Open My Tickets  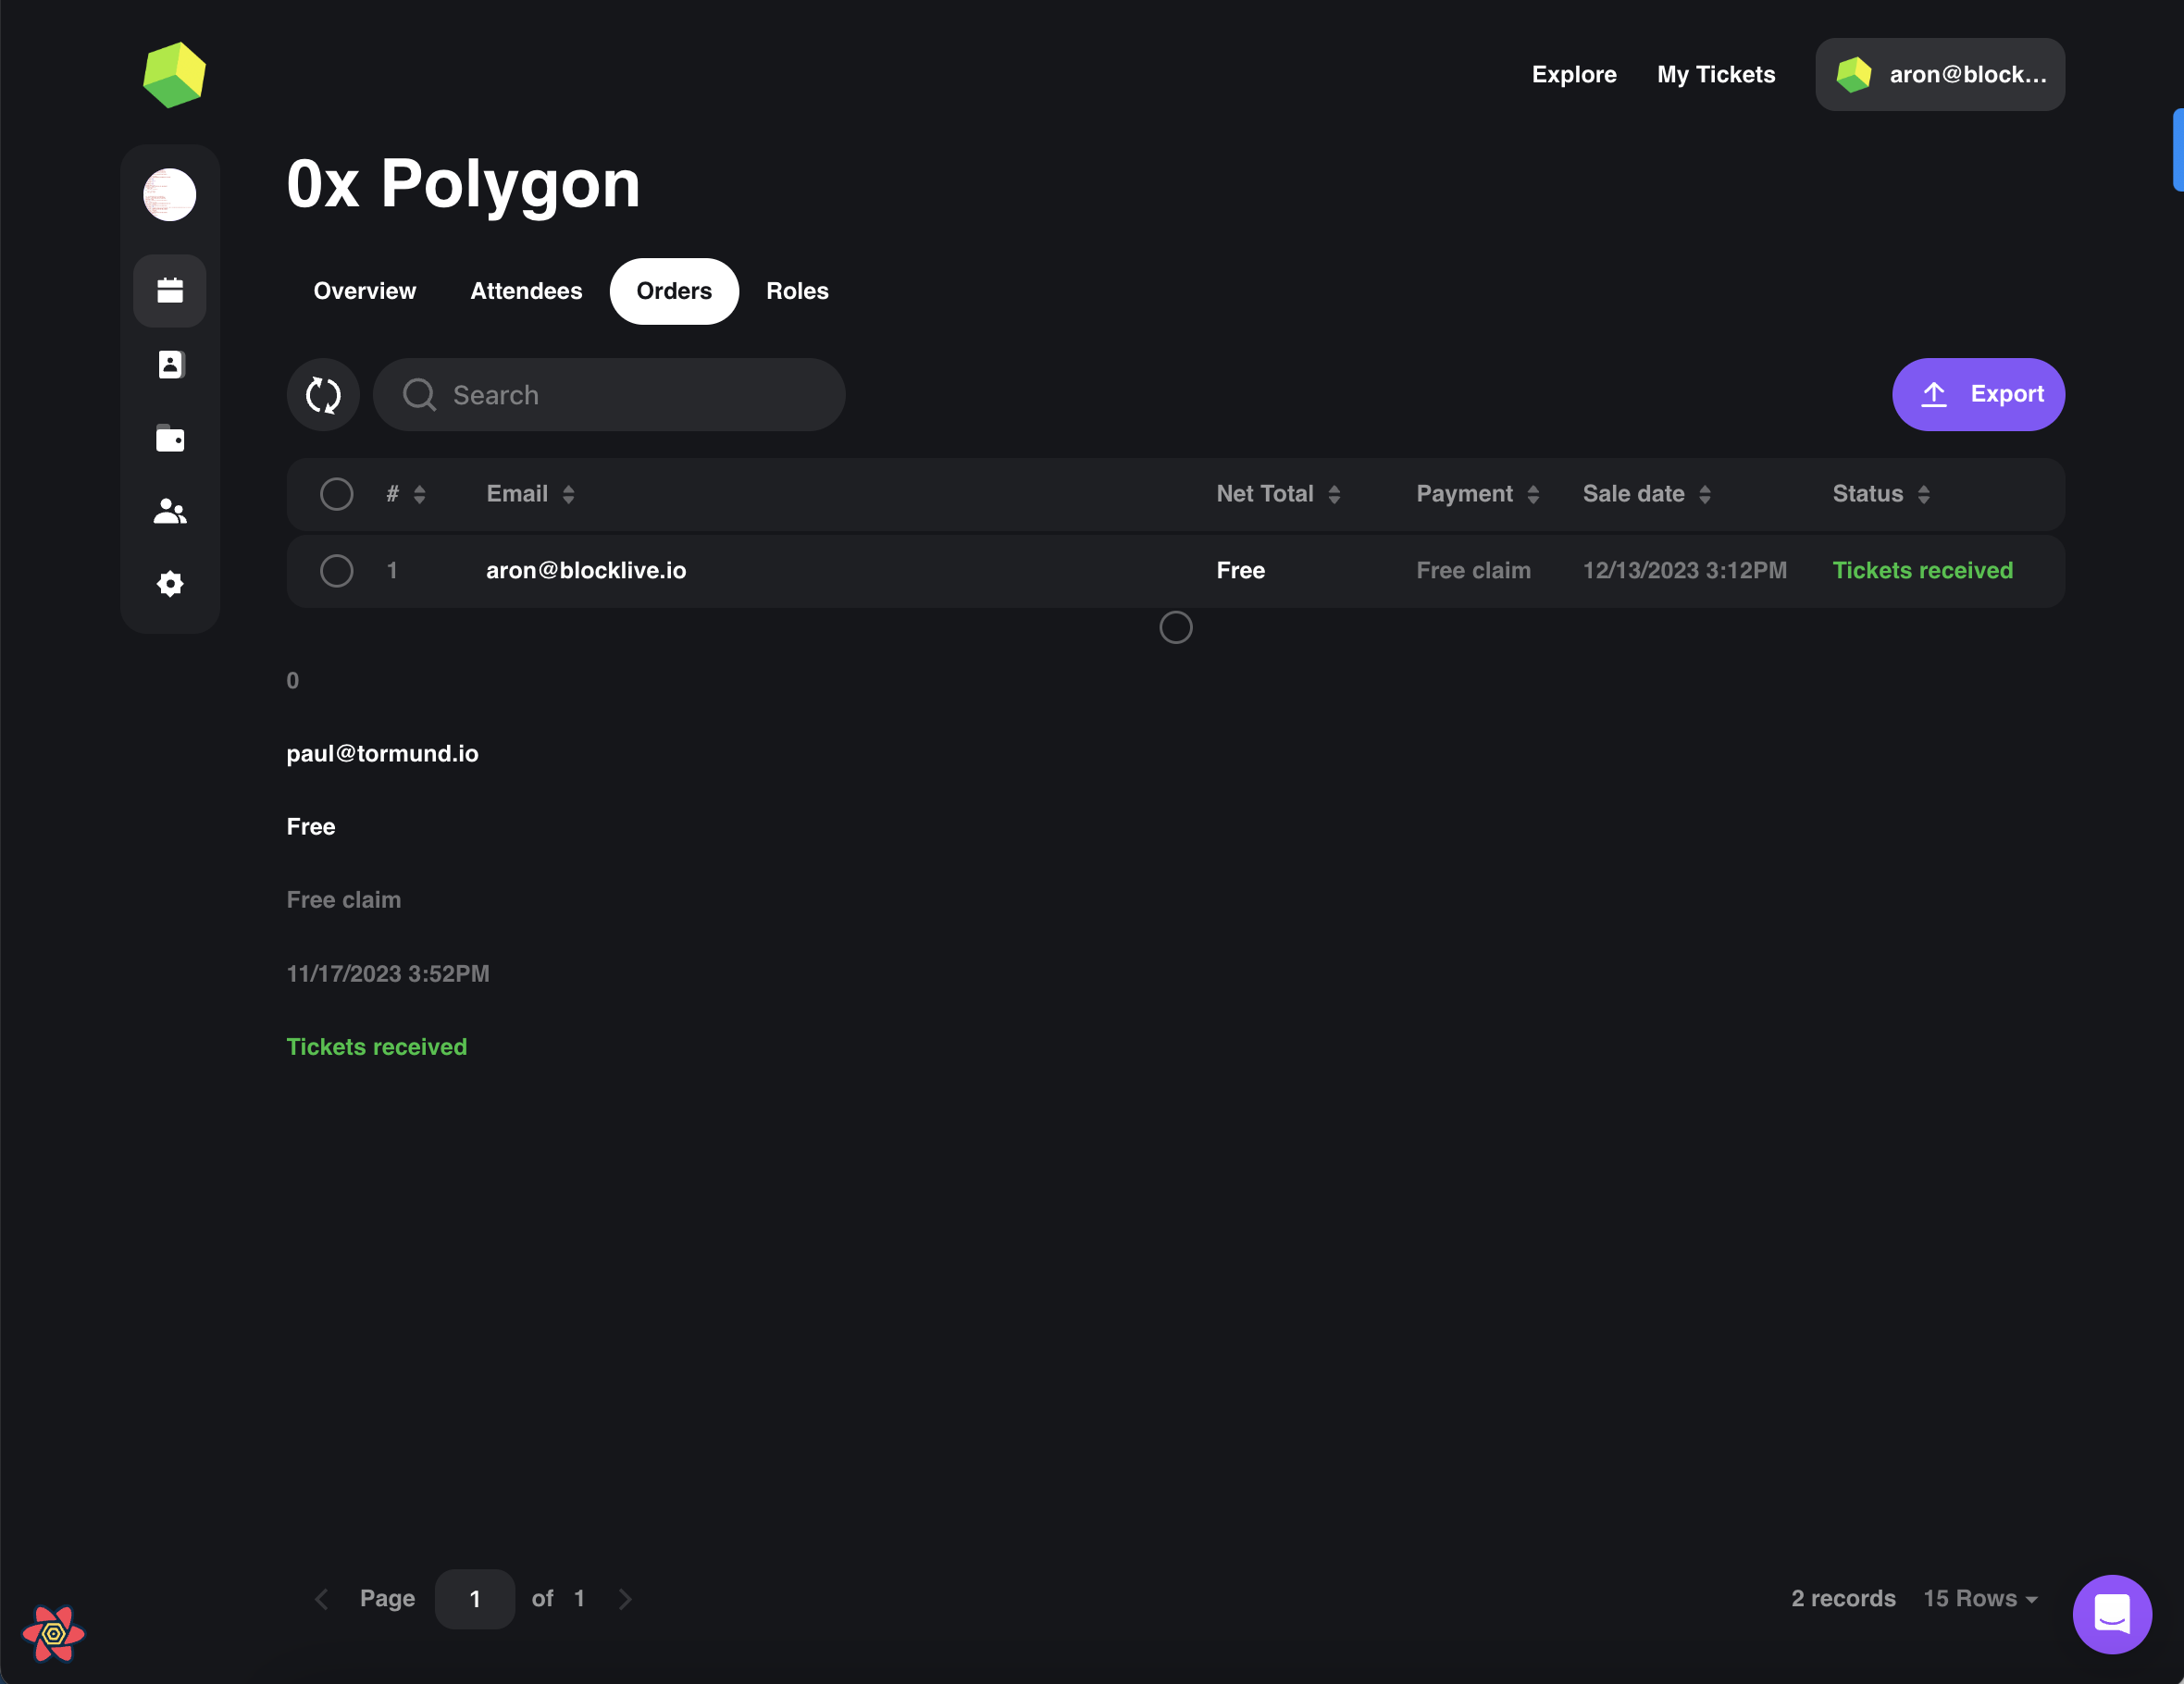pos(1716,75)
